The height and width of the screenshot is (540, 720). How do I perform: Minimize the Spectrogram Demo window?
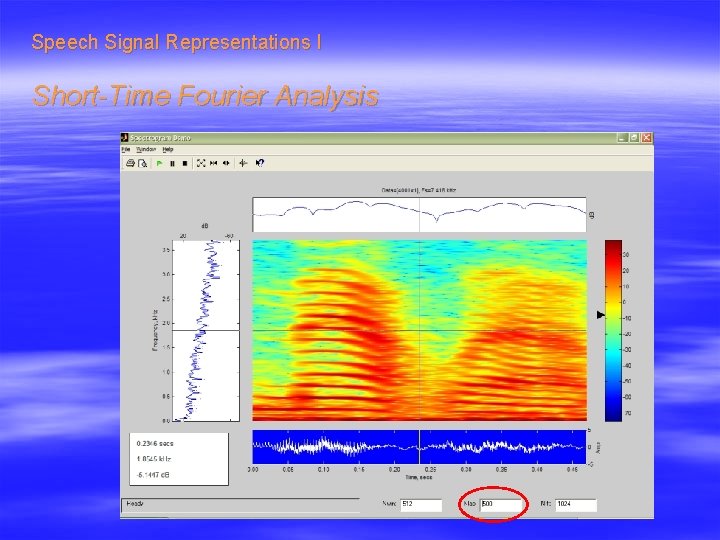(x=622, y=138)
